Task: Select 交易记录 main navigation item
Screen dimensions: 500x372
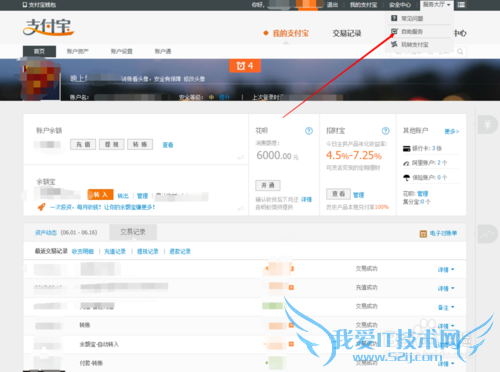Action: tap(347, 33)
